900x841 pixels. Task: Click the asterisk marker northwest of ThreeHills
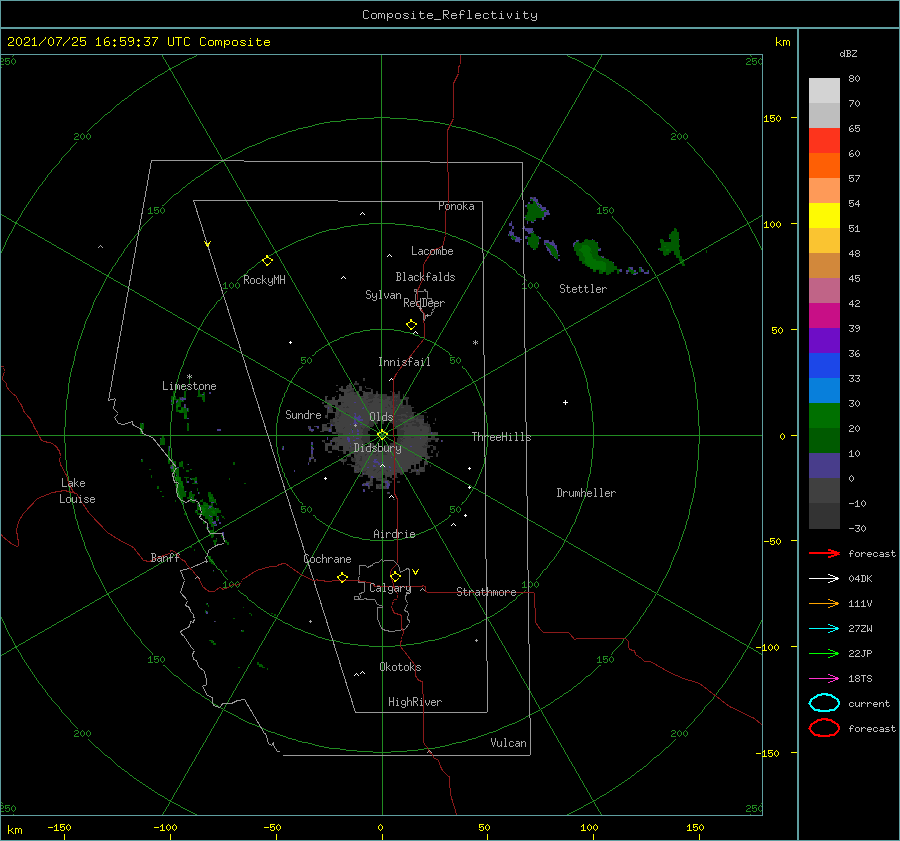(x=475, y=343)
